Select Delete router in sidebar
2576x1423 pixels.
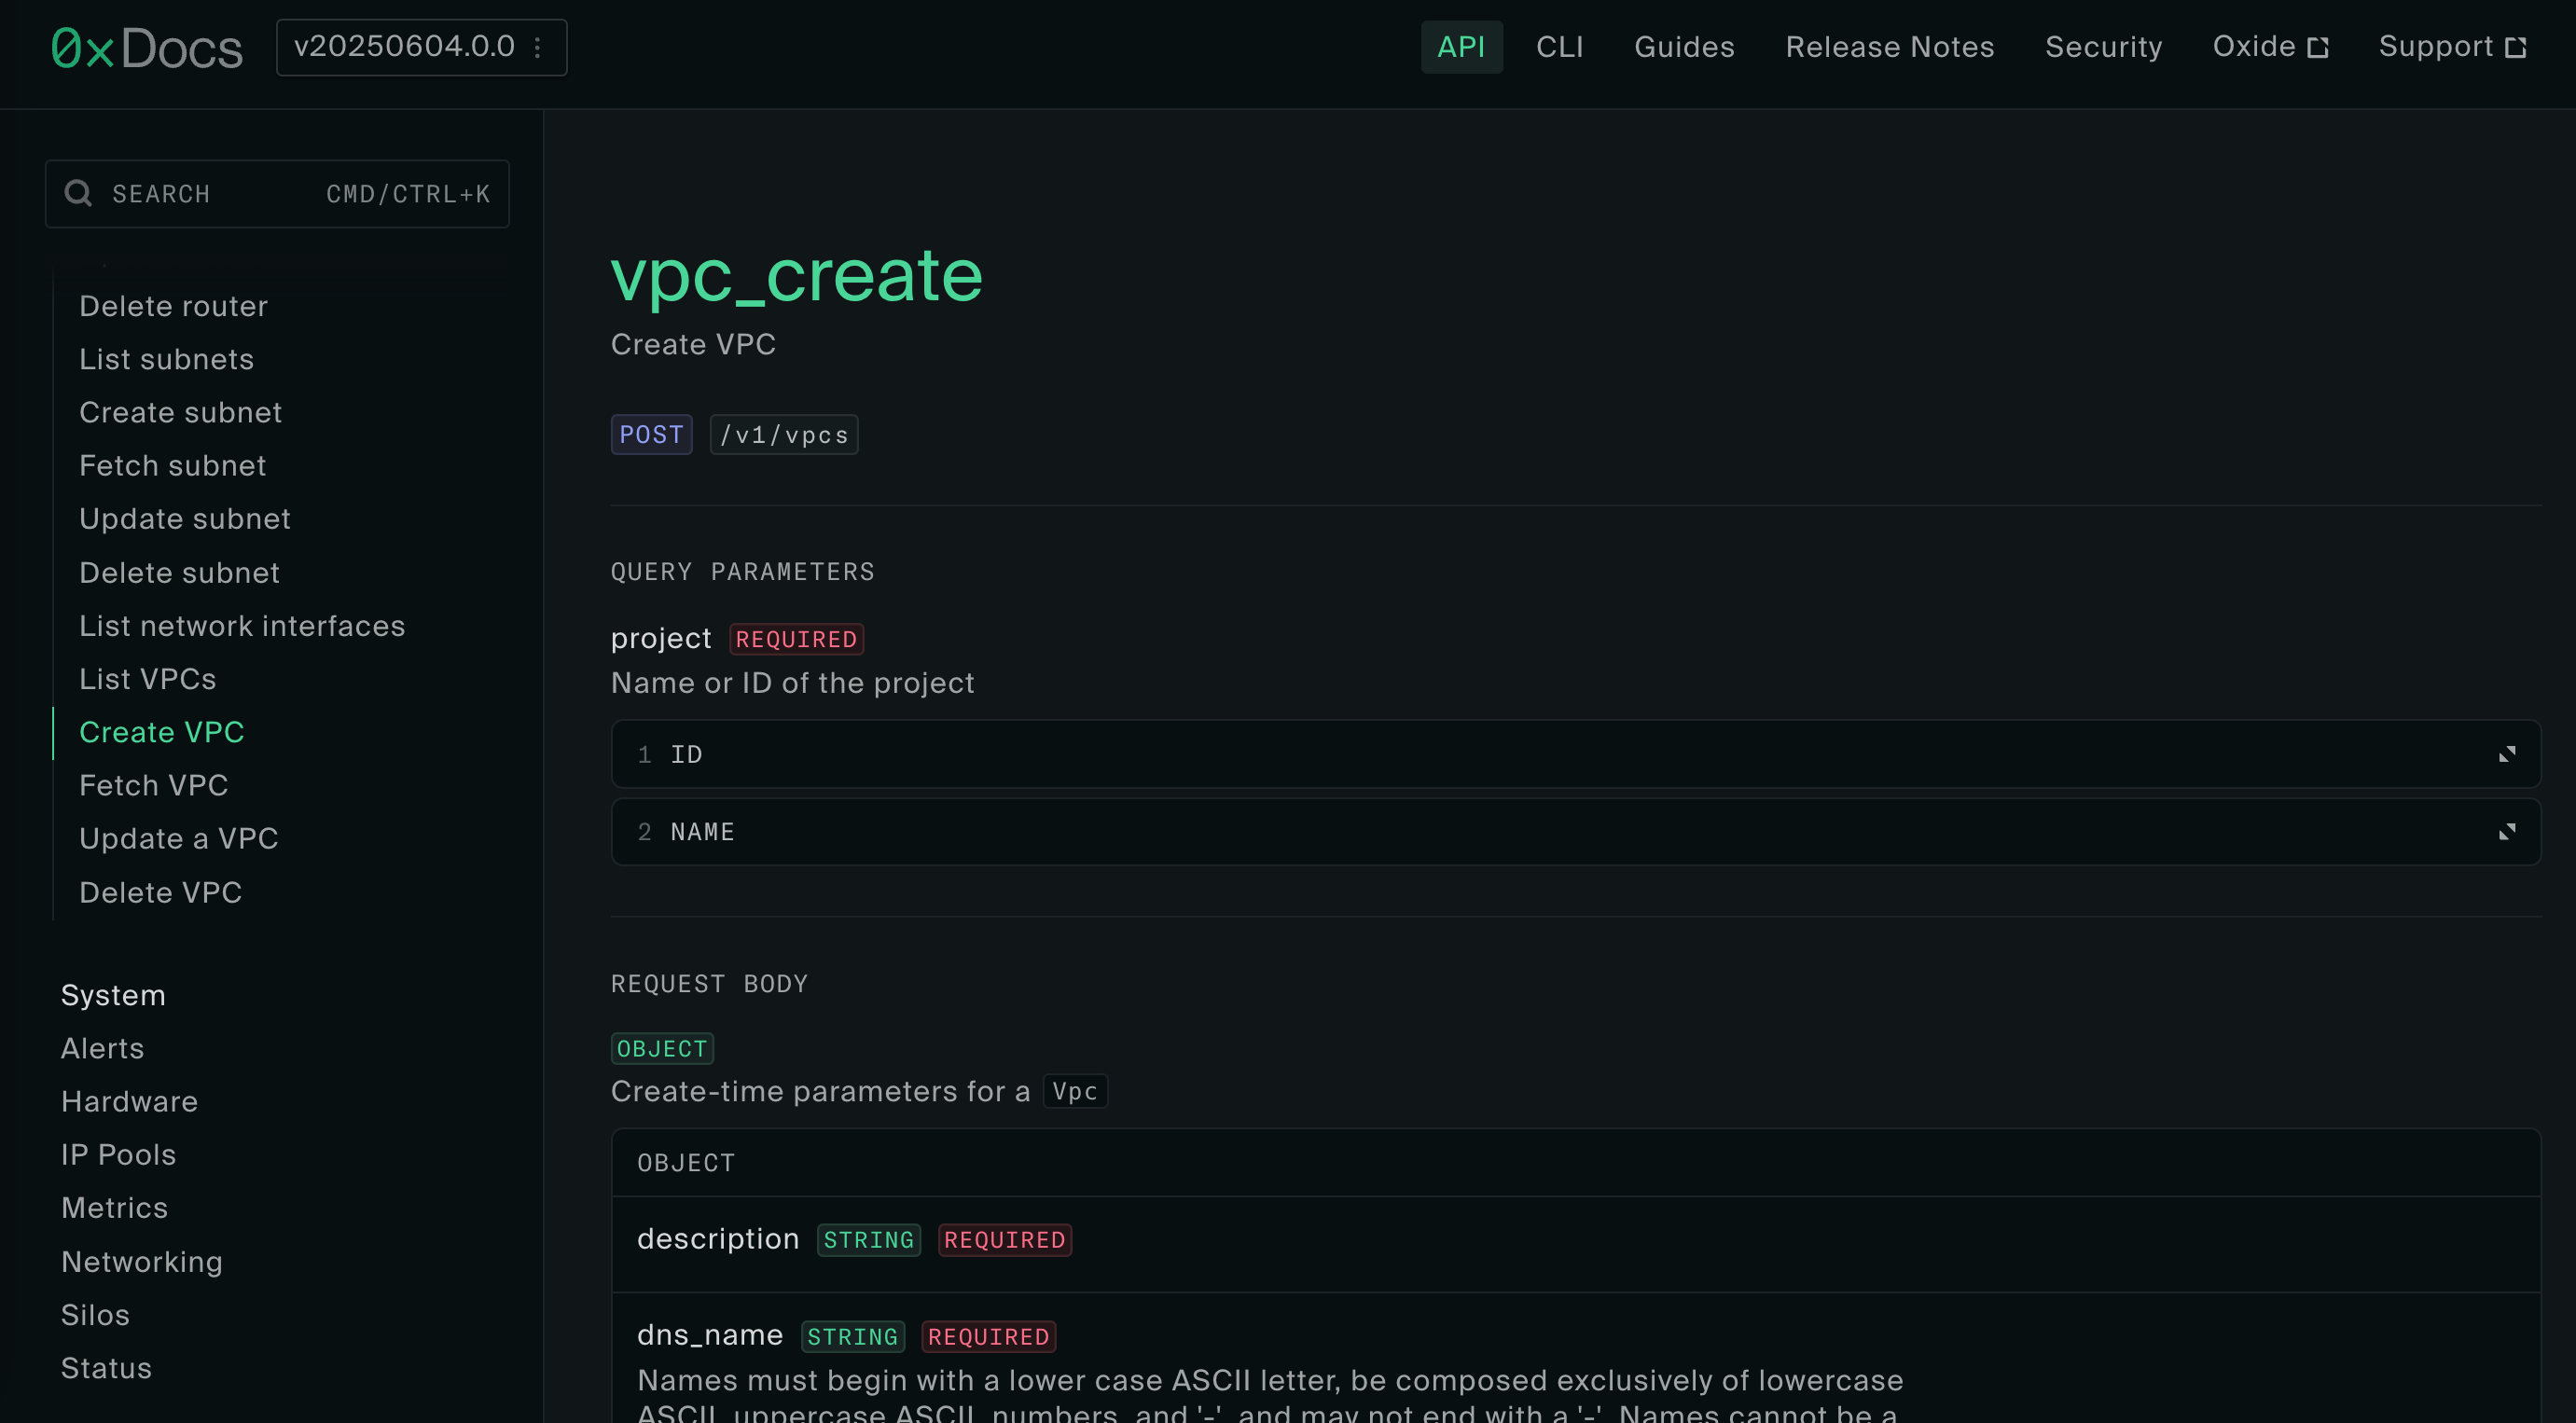coord(174,306)
